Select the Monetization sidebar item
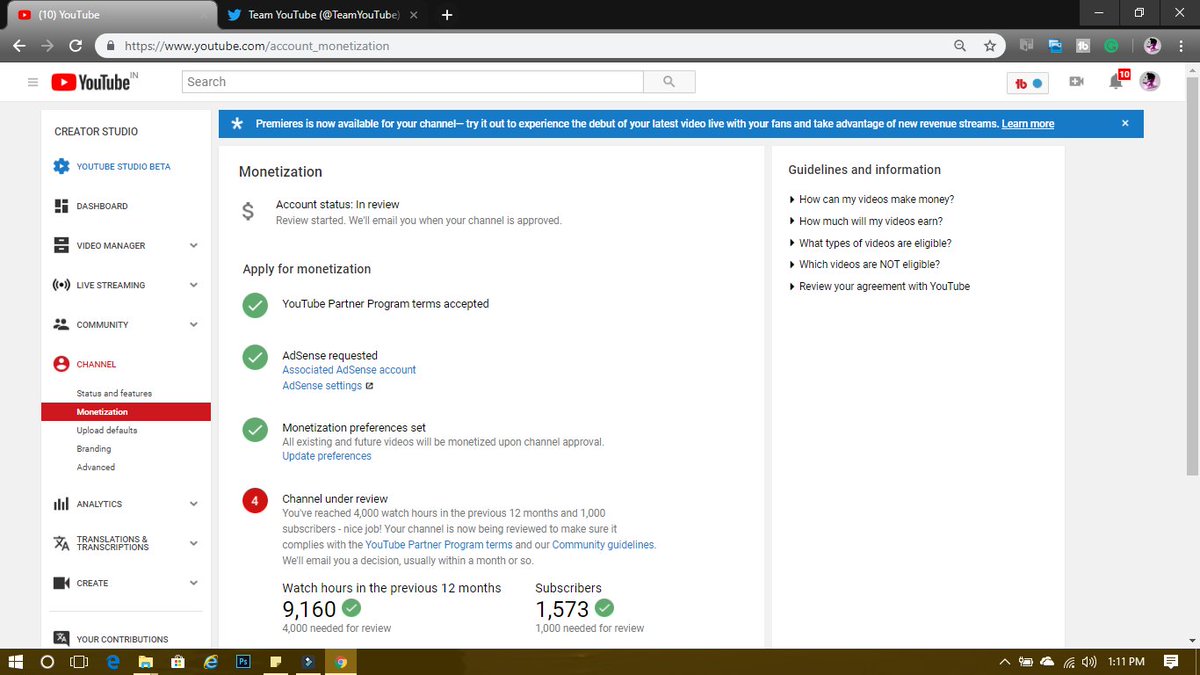The width and height of the screenshot is (1200, 675). [126, 411]
